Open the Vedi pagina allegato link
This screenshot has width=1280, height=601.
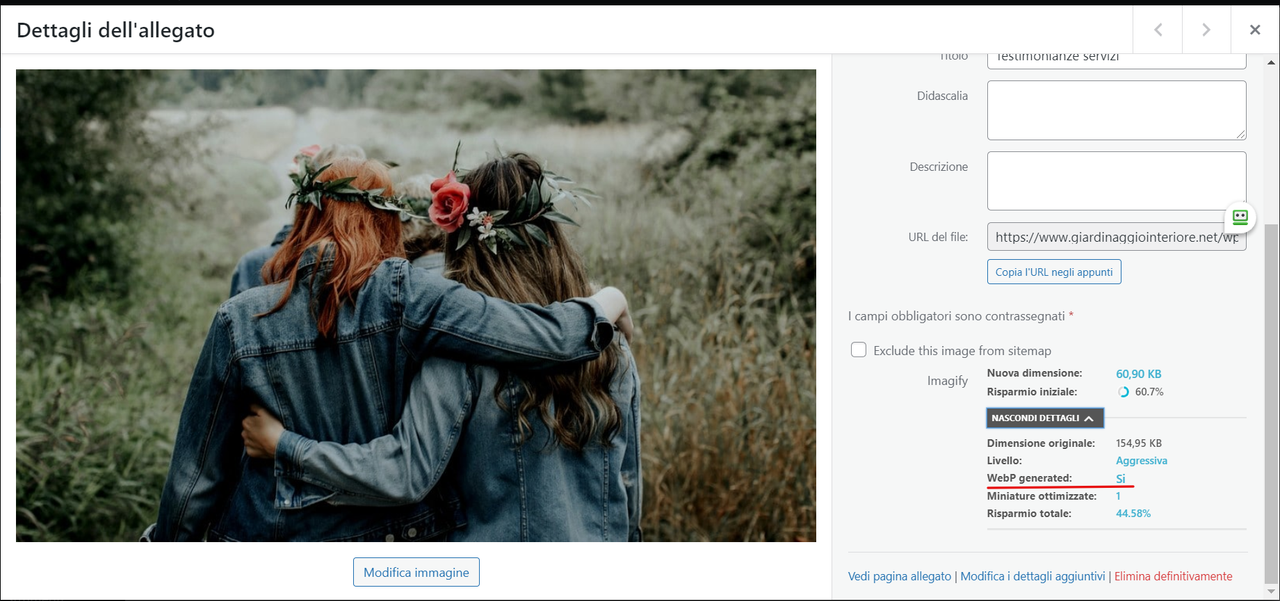pos(899,576)
